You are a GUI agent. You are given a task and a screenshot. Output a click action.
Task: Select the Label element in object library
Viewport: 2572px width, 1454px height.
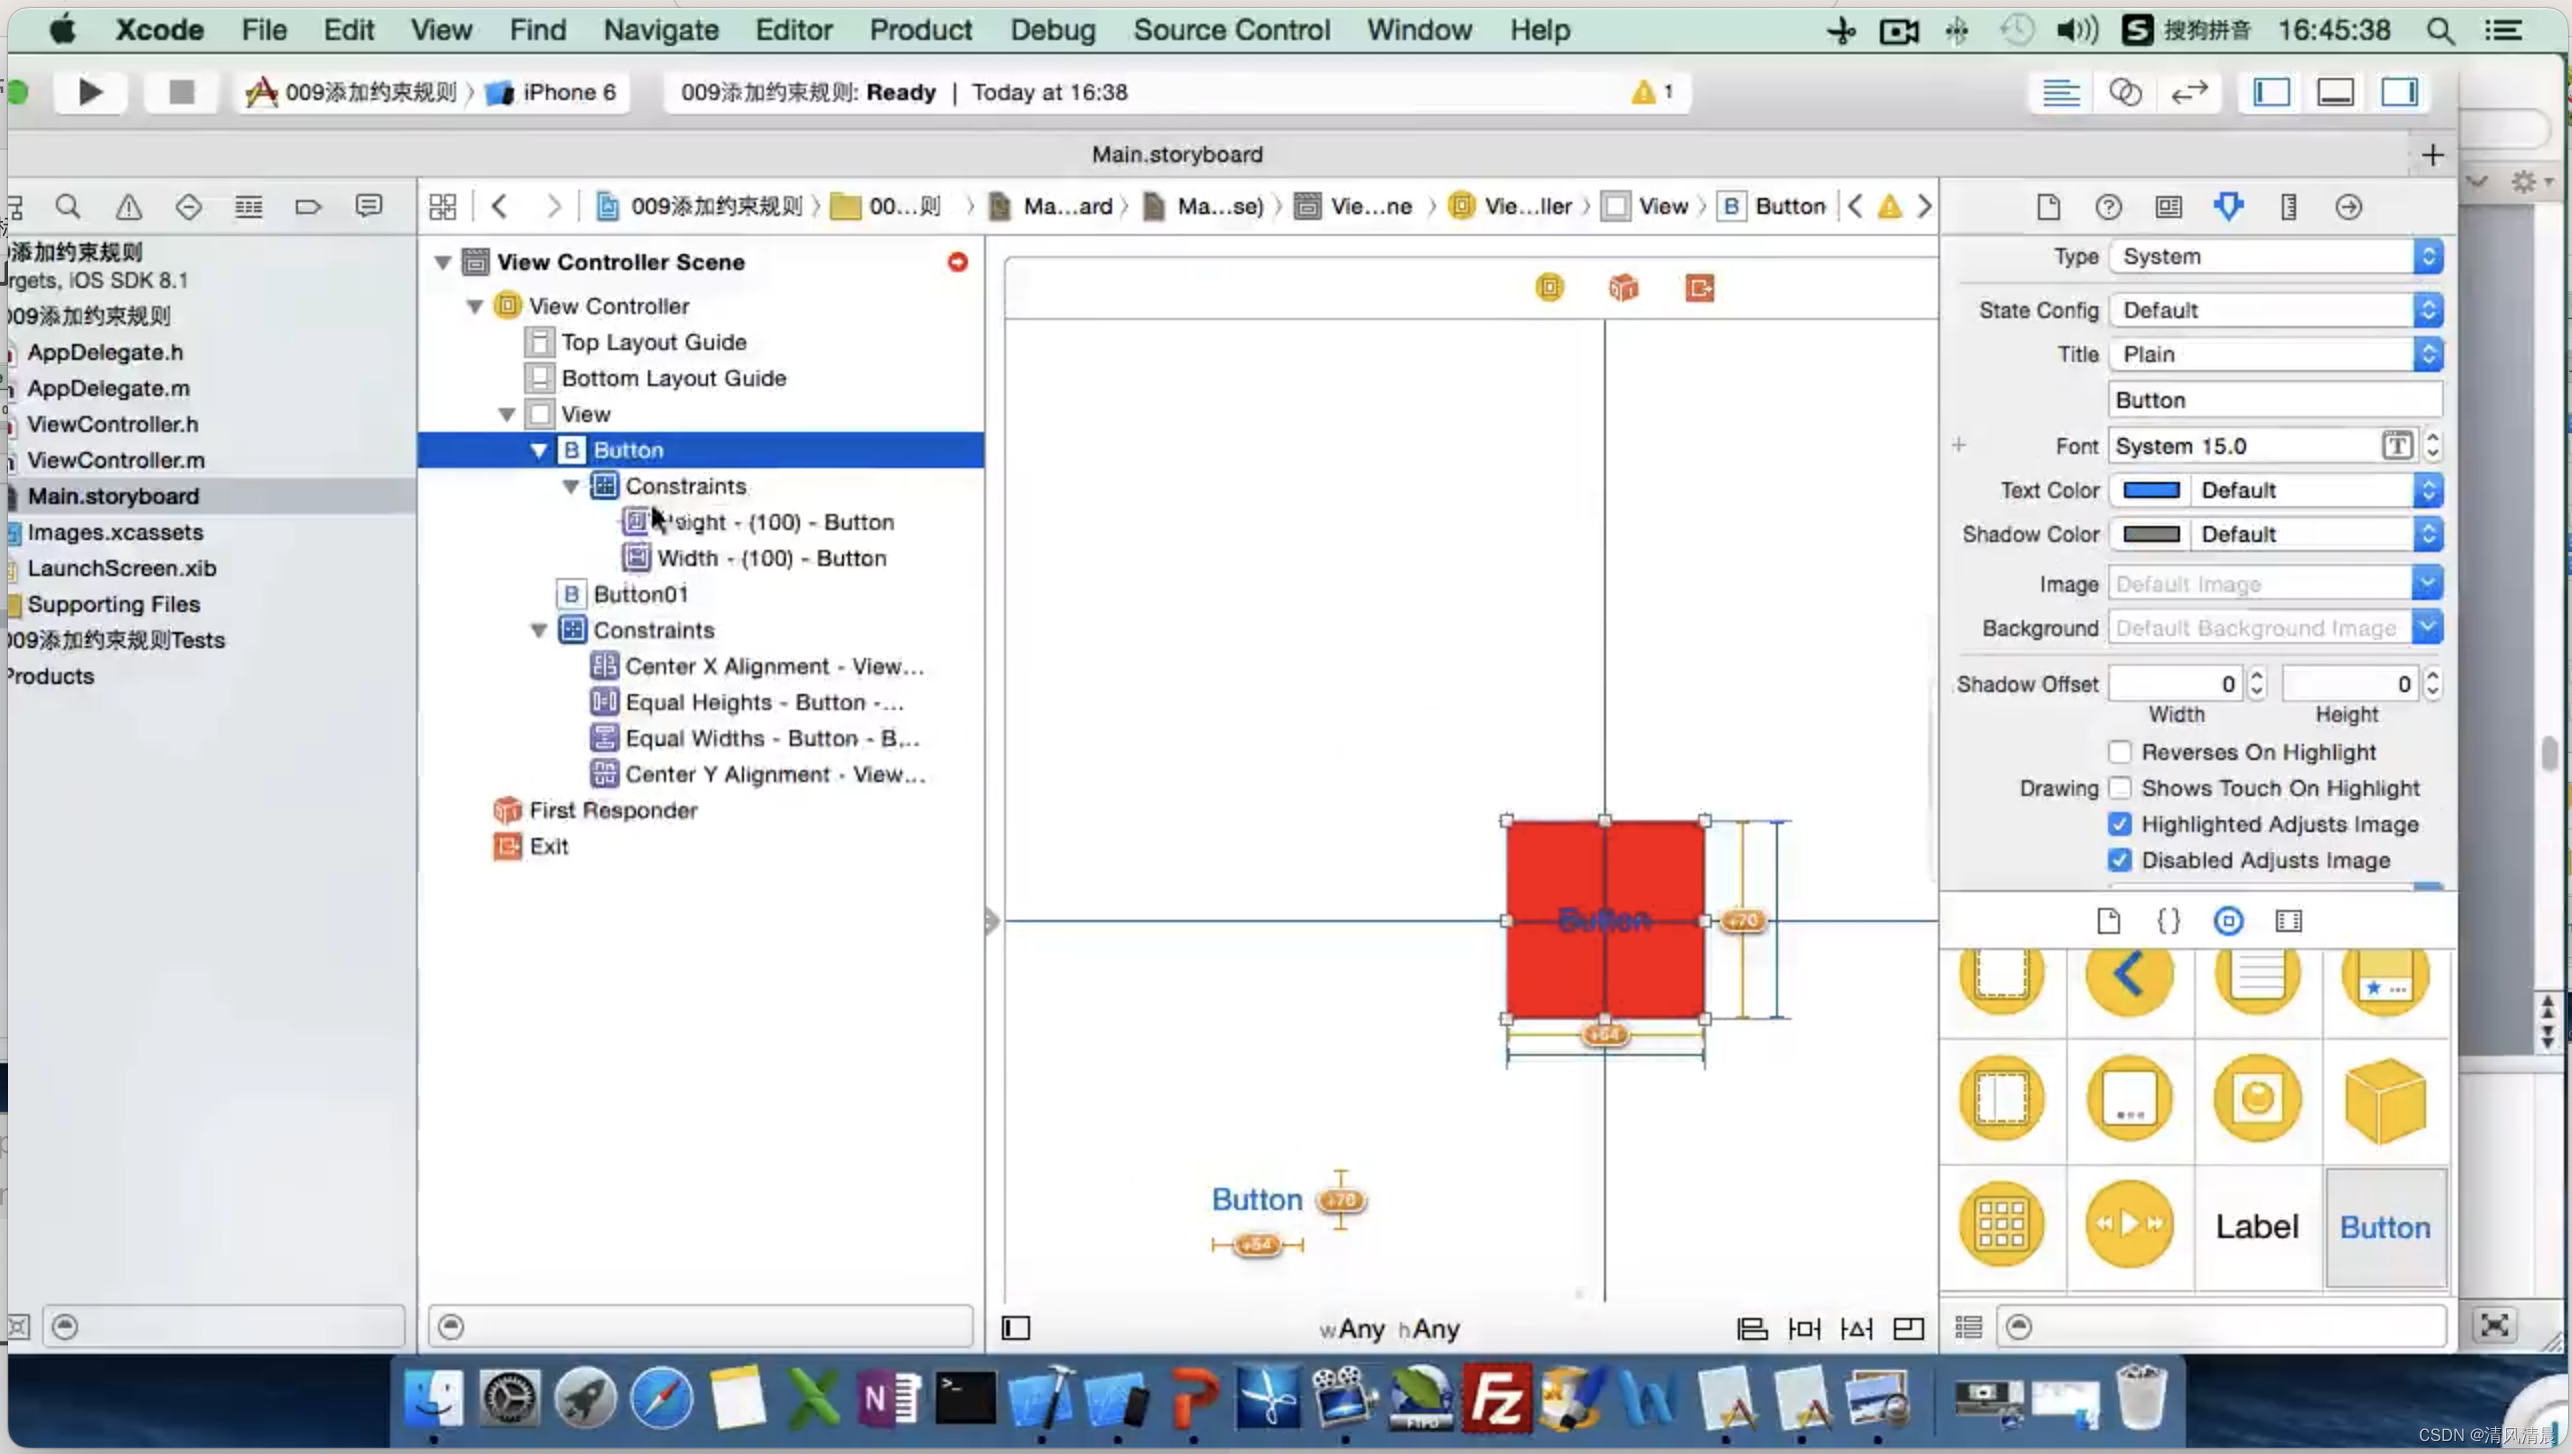coord(2258,1226)
